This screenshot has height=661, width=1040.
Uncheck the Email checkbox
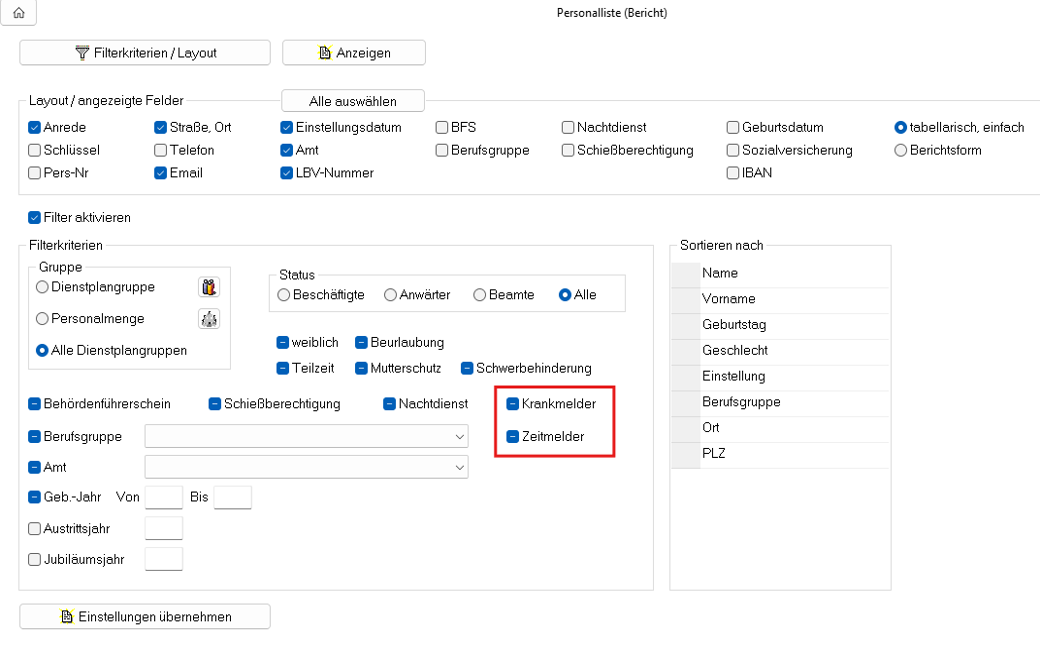pos(161,173)
